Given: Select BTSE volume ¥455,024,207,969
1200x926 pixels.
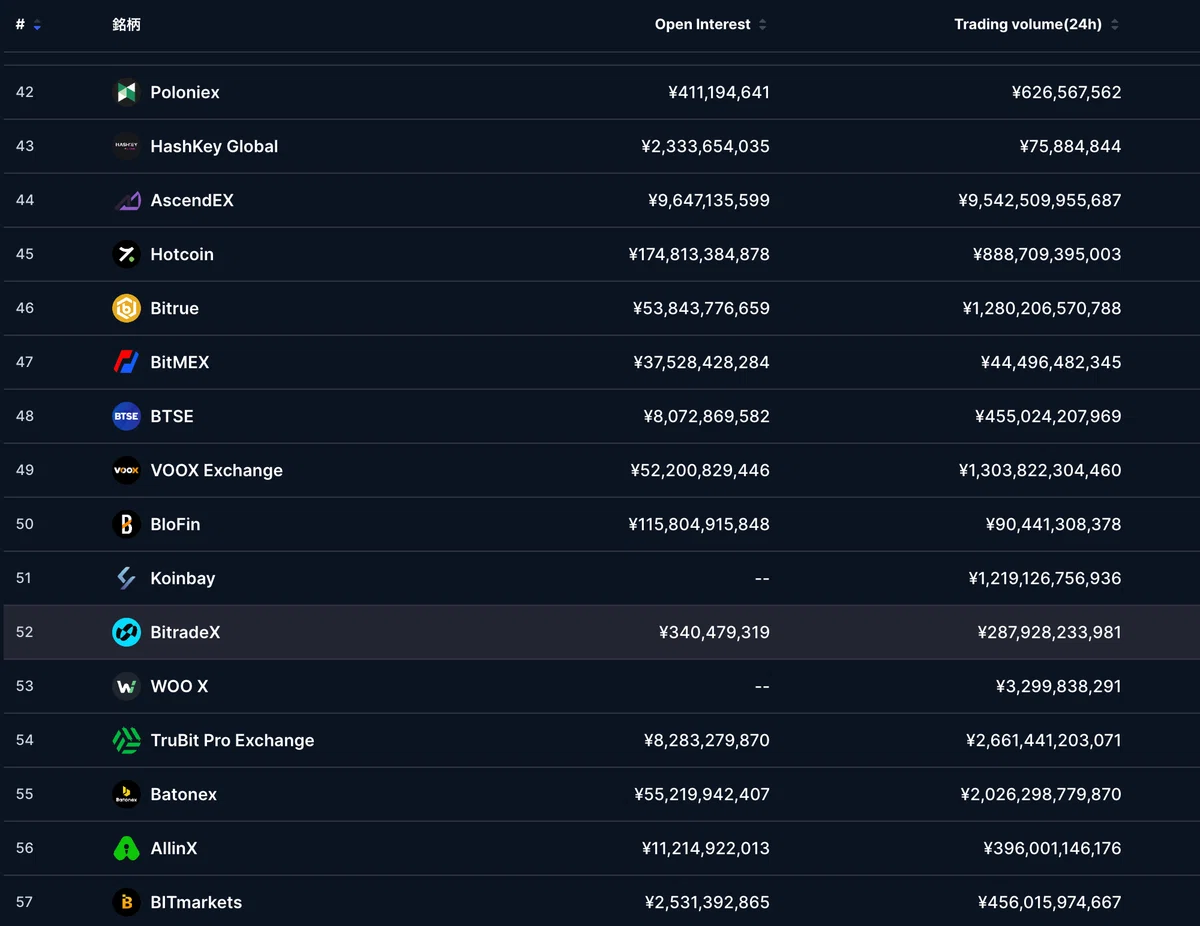Looking at the screenshot, I should coord(1048,416).
